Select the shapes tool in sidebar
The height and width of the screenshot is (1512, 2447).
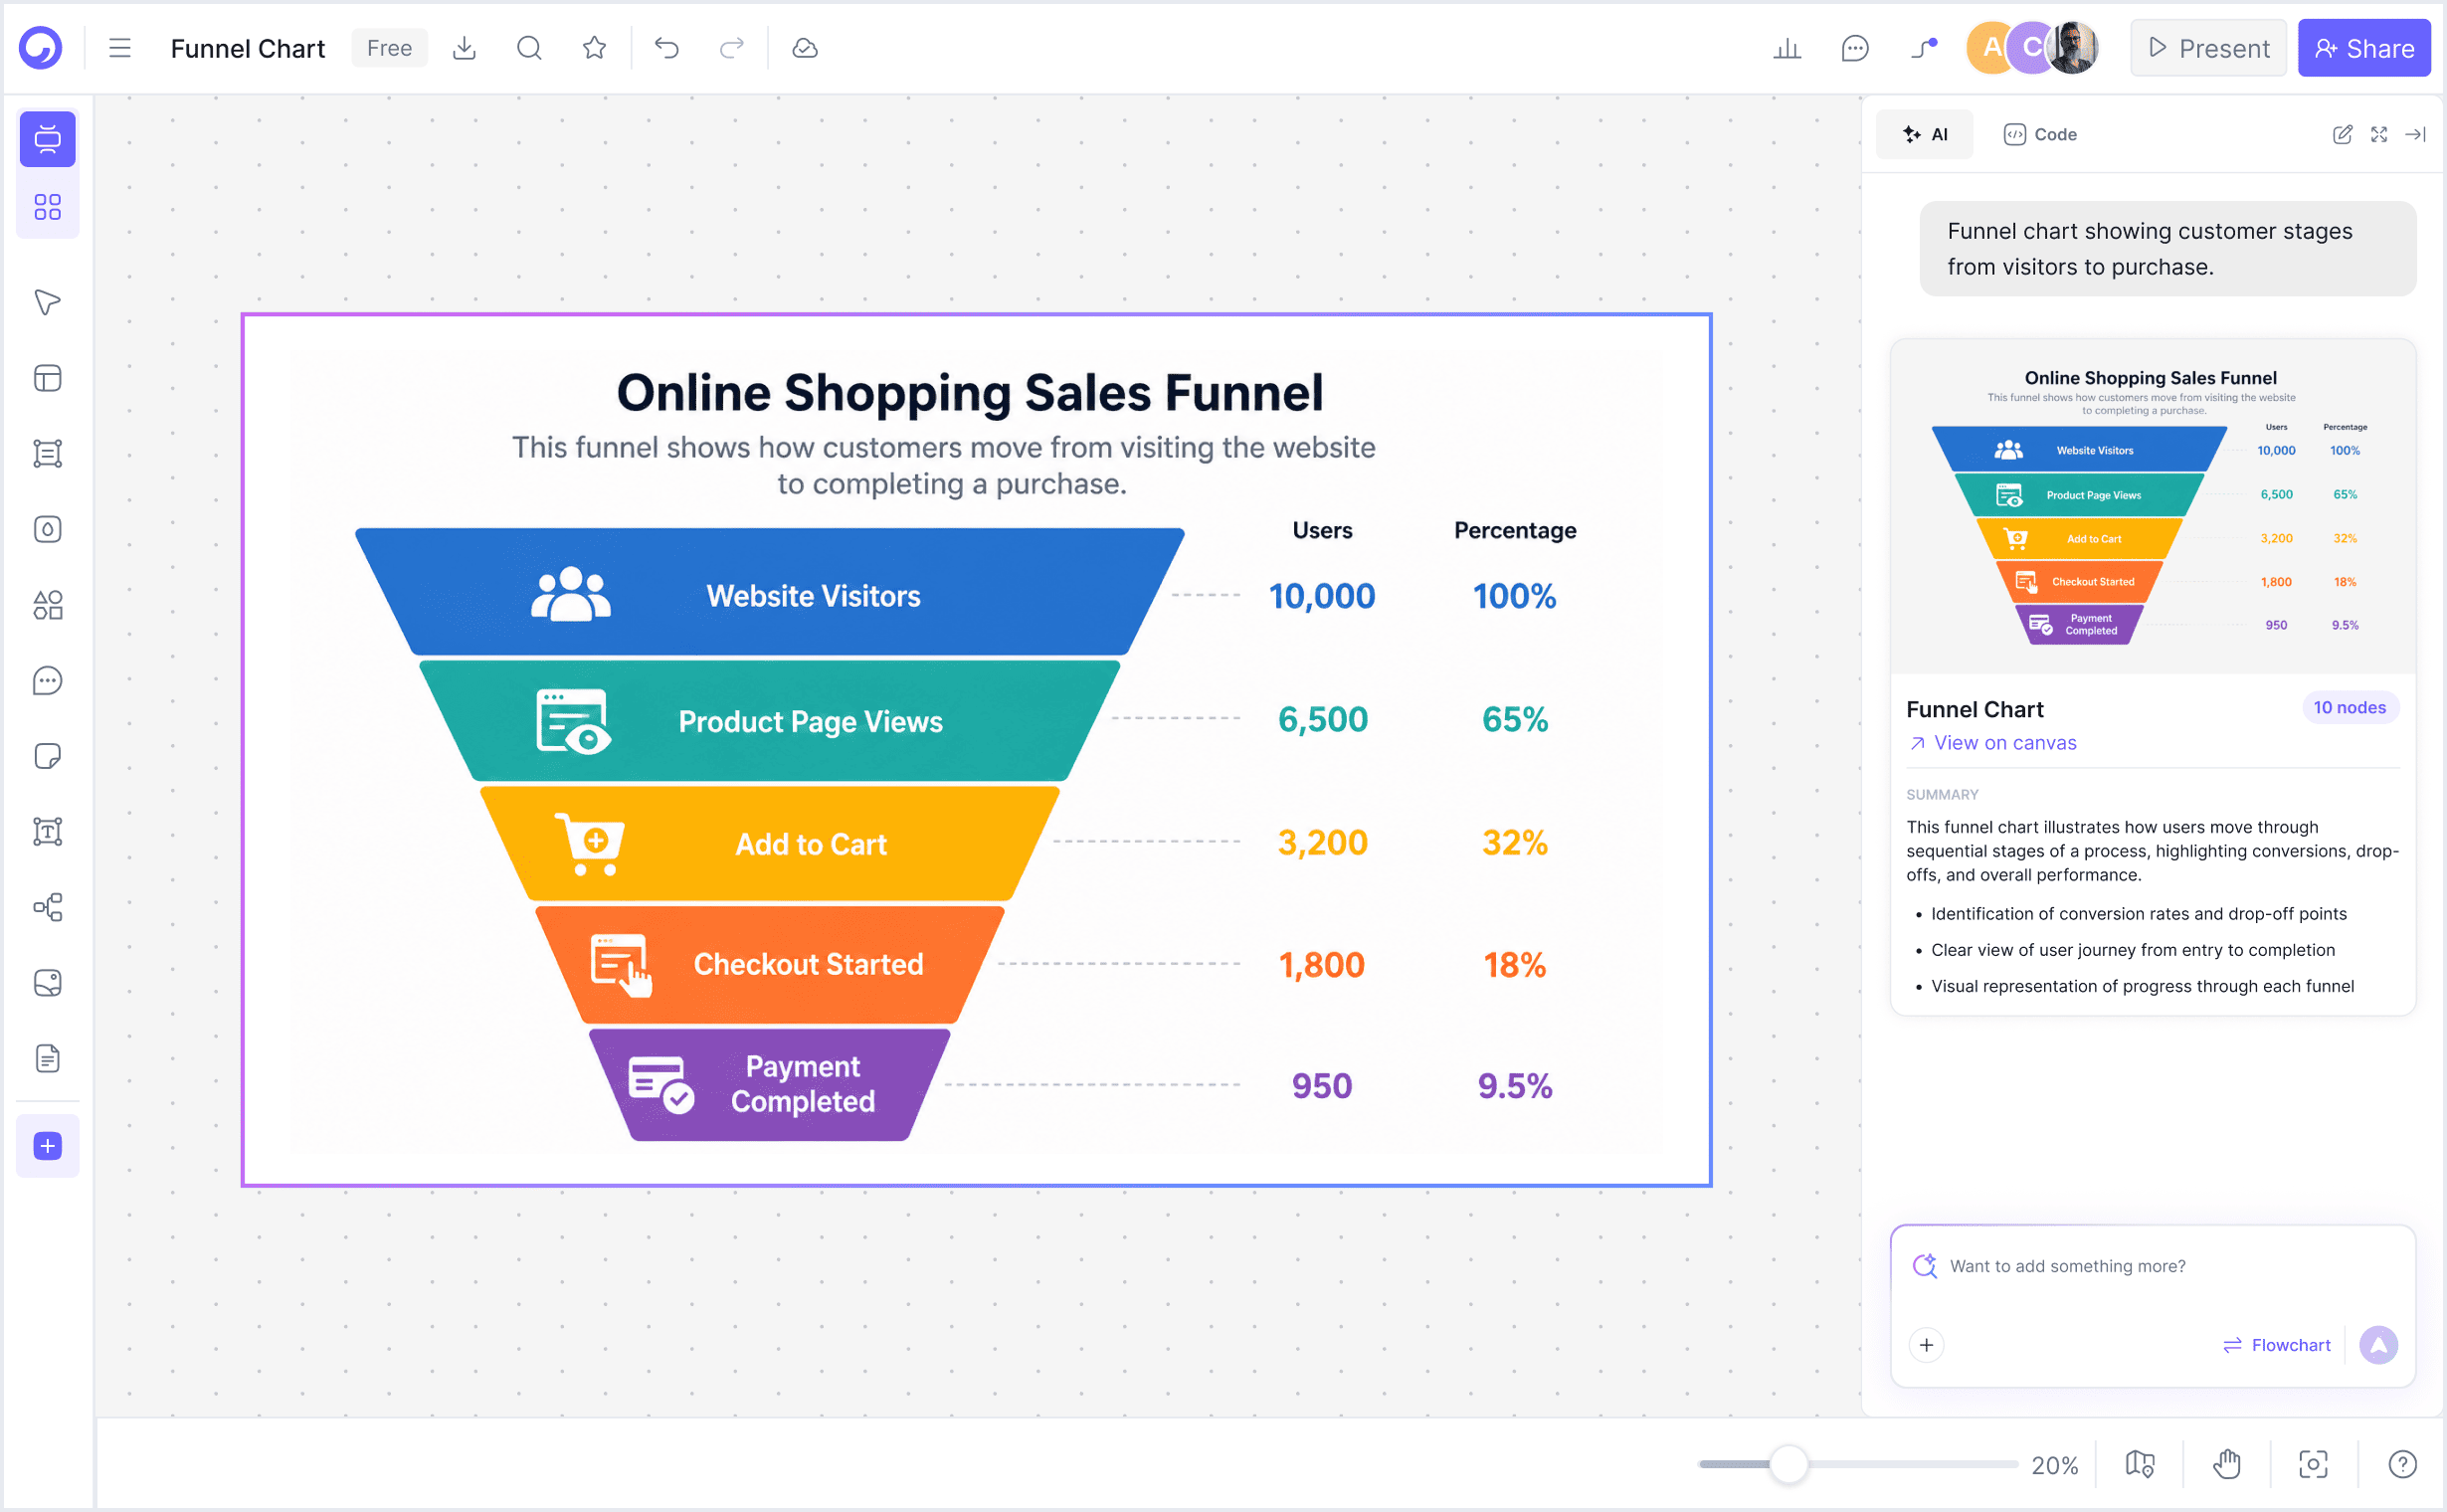pyautogui.click(x=47, y=605)
